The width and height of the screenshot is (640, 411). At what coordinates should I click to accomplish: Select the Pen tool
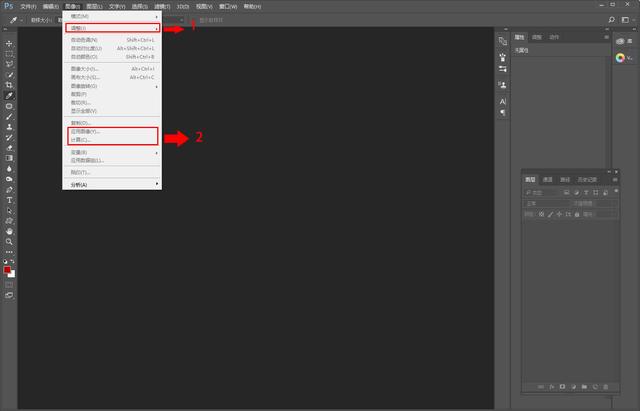pos(9,190)
